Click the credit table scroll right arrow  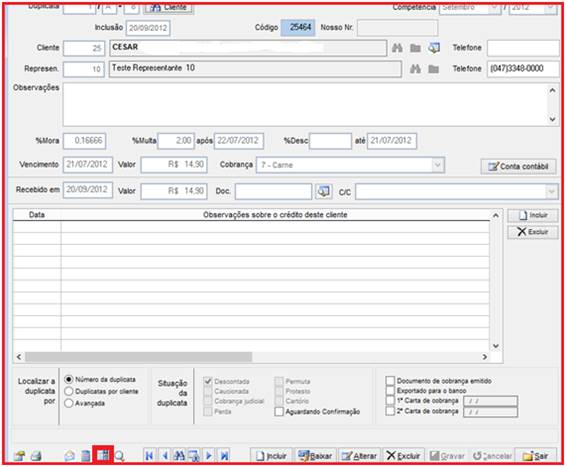(x=485, y=357)
